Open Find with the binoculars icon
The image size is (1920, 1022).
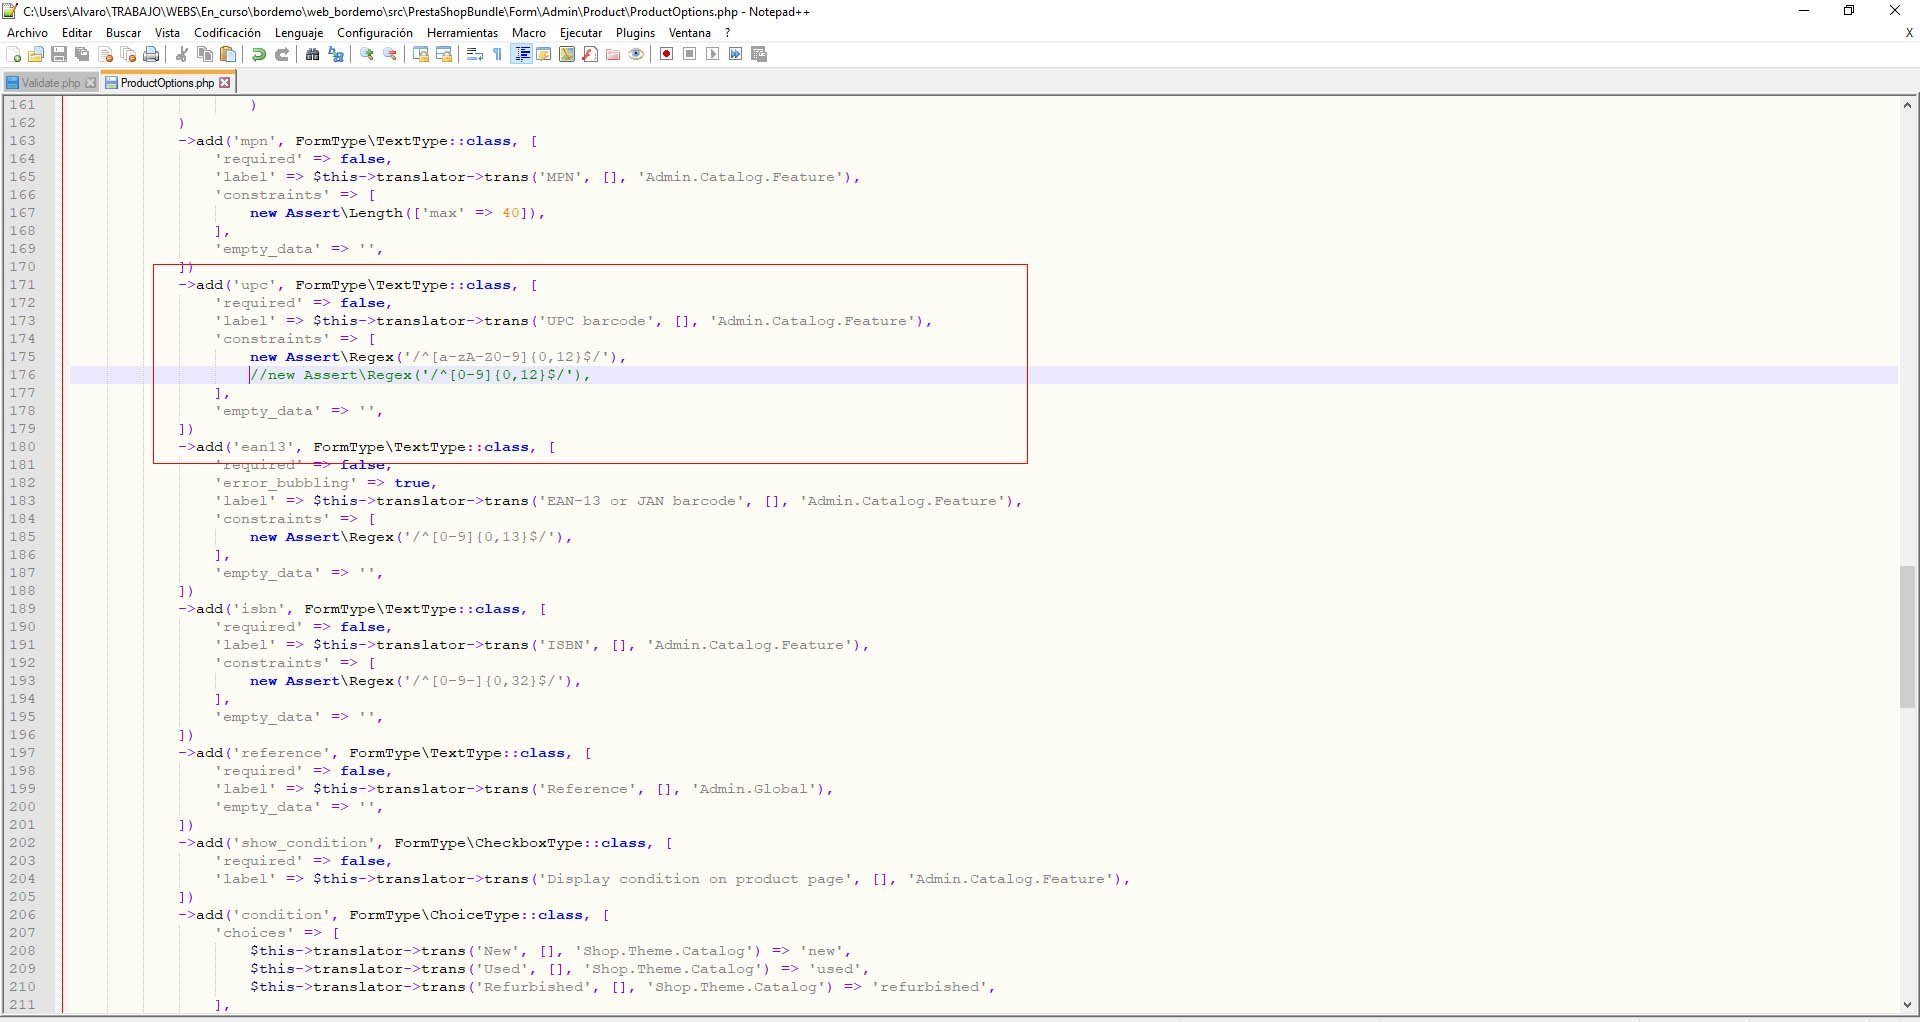click(313, 55)
